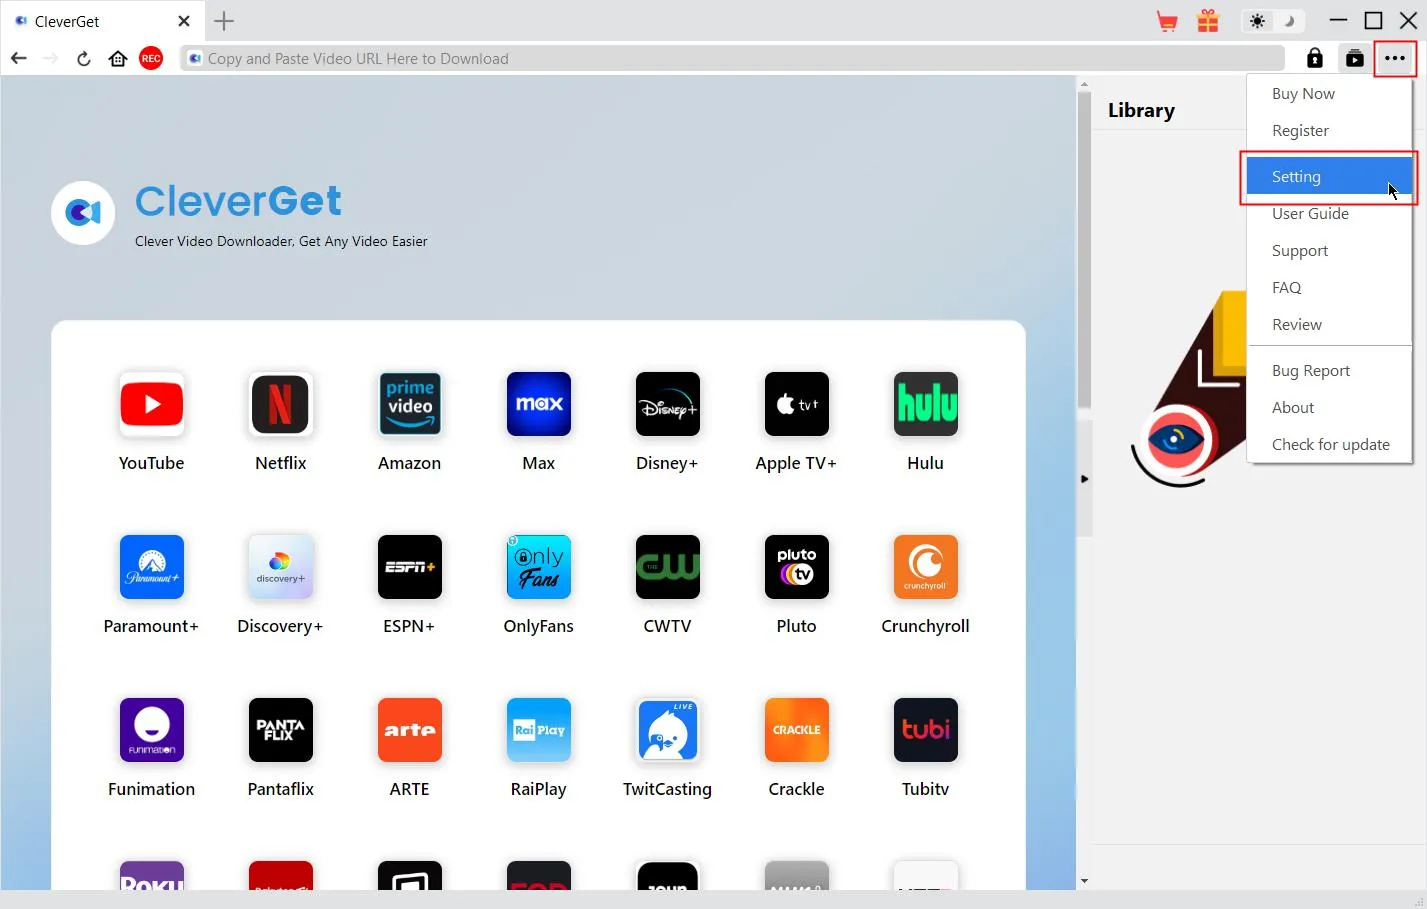Open the video library icon in toolbar
Image resolution: width=1427 pixels, height=909 pixels.
(x=1354, y=59)
